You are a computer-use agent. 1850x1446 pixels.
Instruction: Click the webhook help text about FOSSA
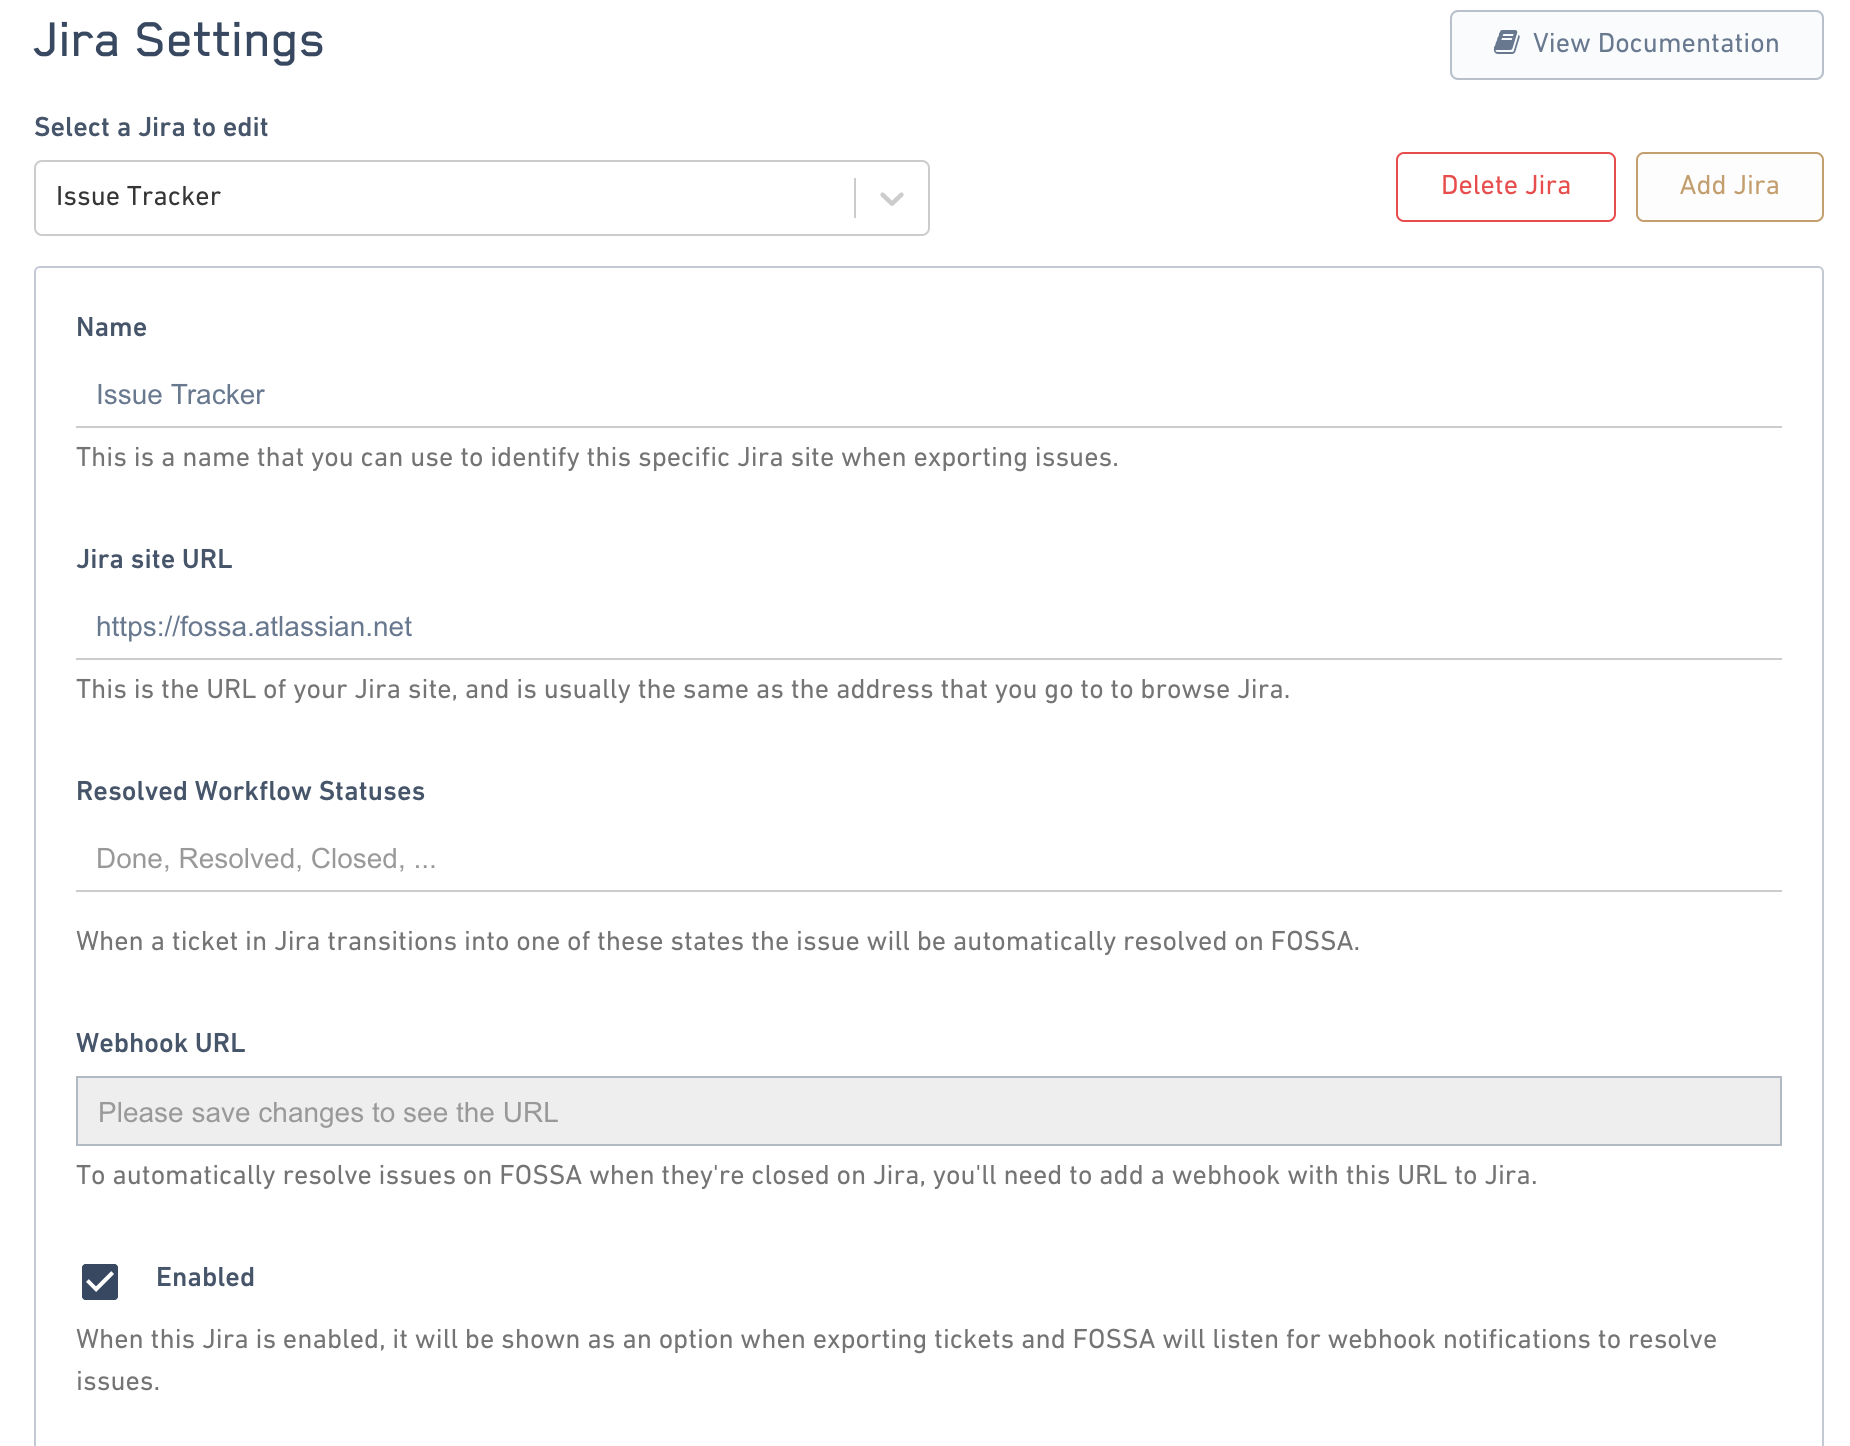coord(807,1175)
